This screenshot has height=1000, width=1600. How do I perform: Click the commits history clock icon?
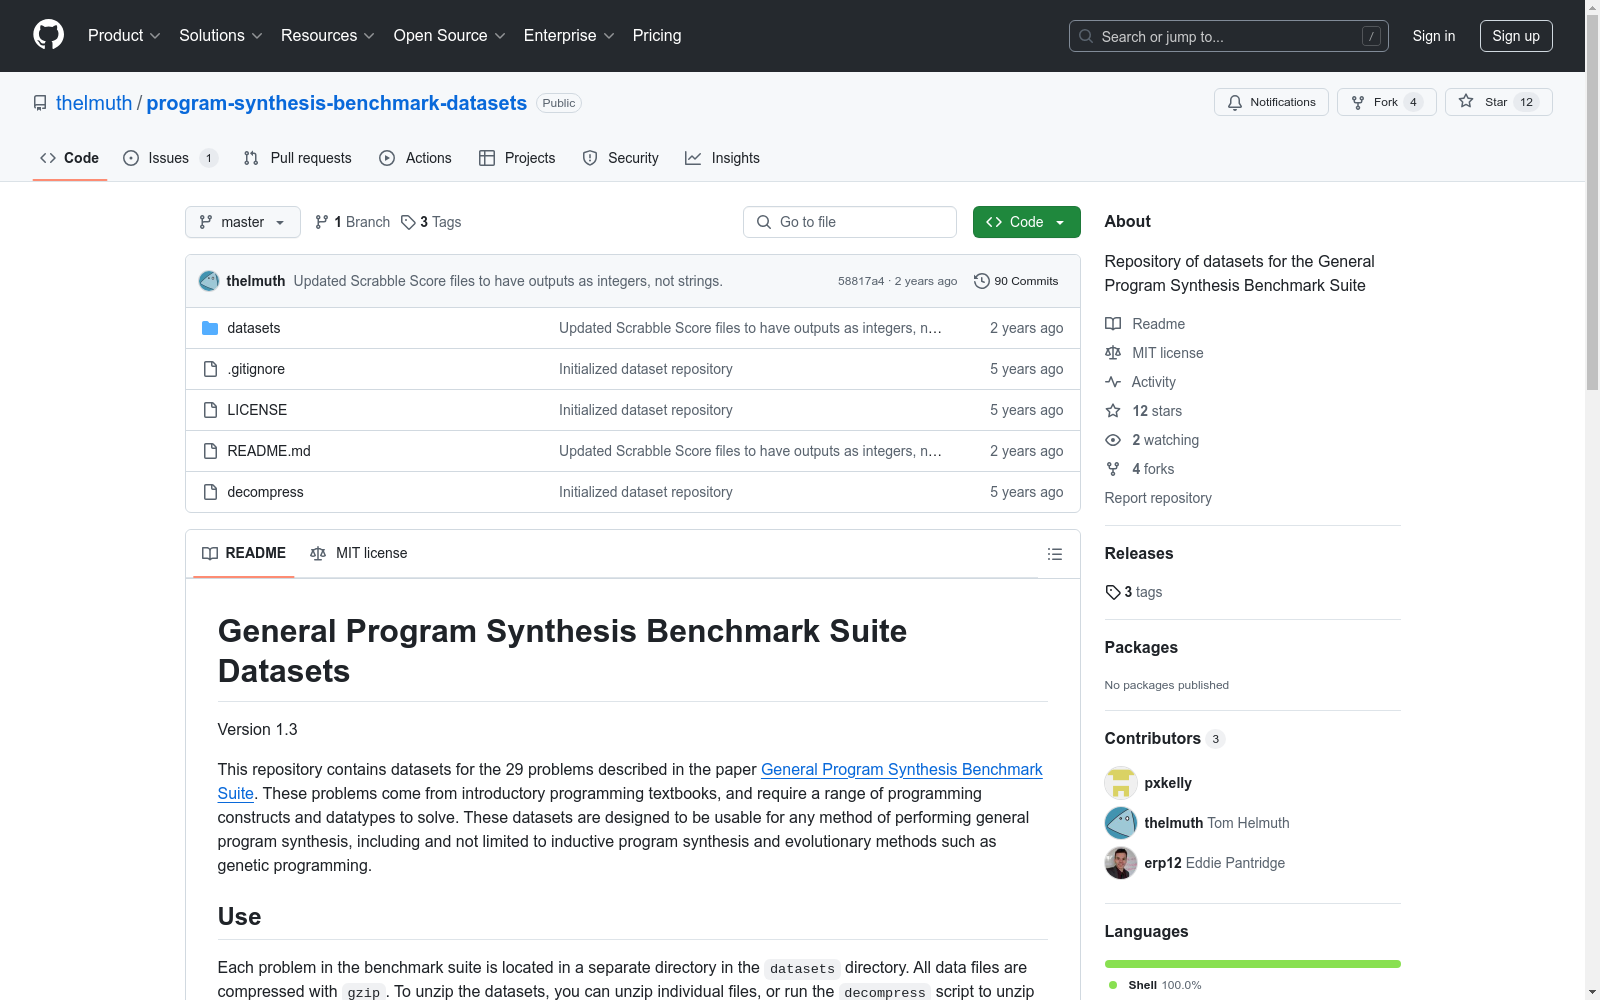982,281
